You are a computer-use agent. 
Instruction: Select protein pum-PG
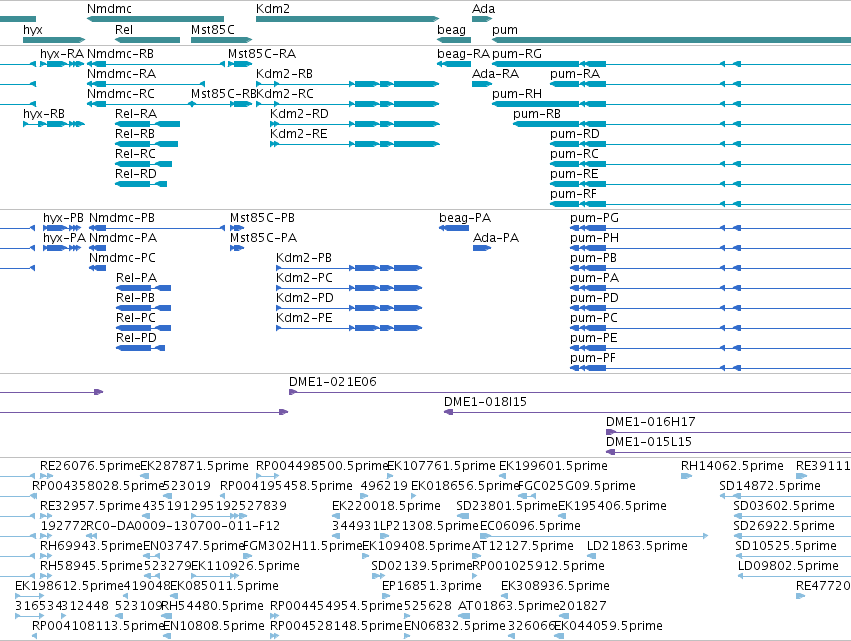(594, 218)
